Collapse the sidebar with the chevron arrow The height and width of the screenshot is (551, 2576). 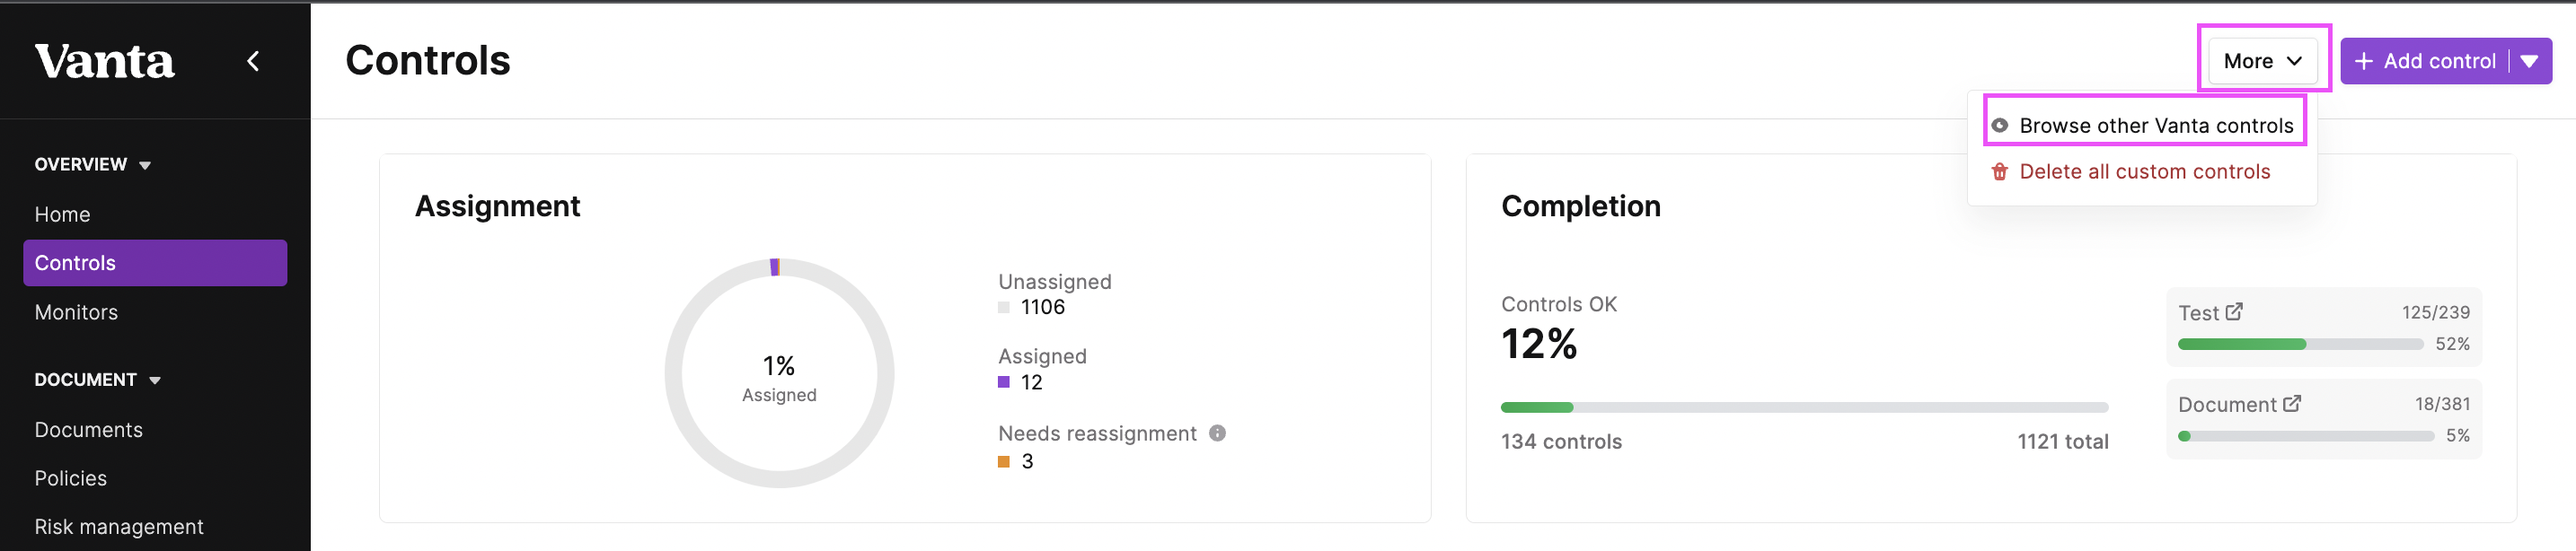tap(253, 61)
